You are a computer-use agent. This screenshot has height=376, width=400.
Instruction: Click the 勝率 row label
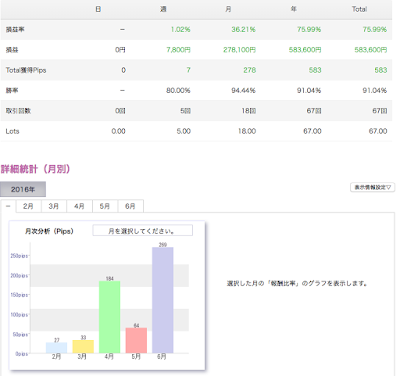pos(12,90)
